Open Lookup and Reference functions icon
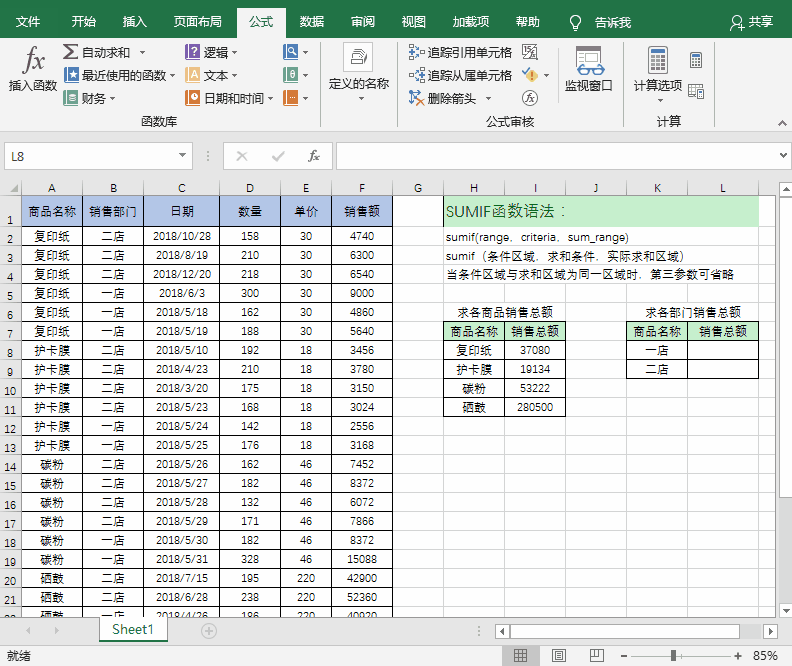Screen dimensions: 792x666 (290, 52)
